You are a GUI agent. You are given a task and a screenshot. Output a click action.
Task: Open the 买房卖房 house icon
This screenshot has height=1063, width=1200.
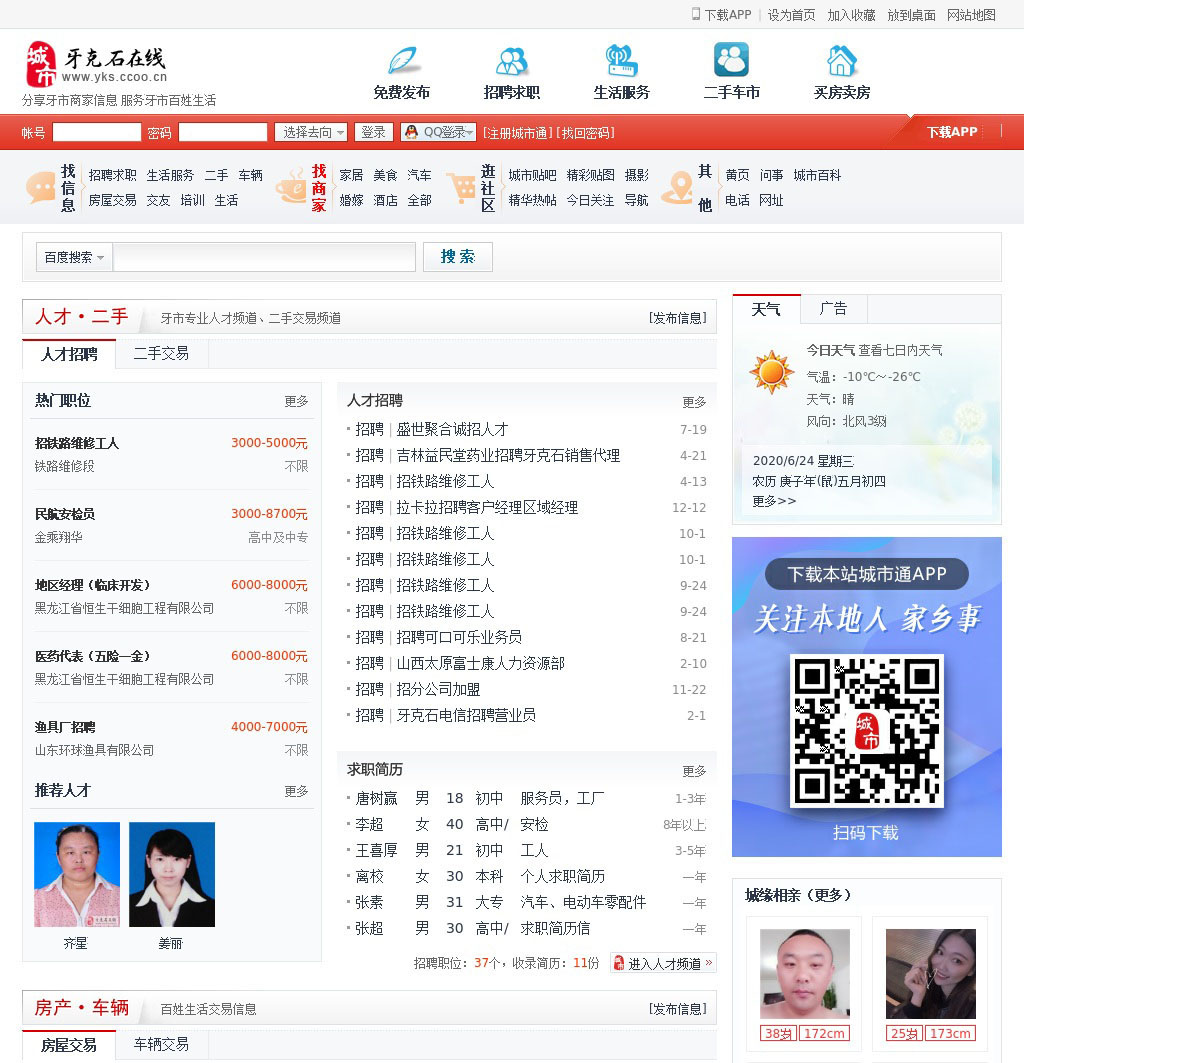[x=842, y=61]
